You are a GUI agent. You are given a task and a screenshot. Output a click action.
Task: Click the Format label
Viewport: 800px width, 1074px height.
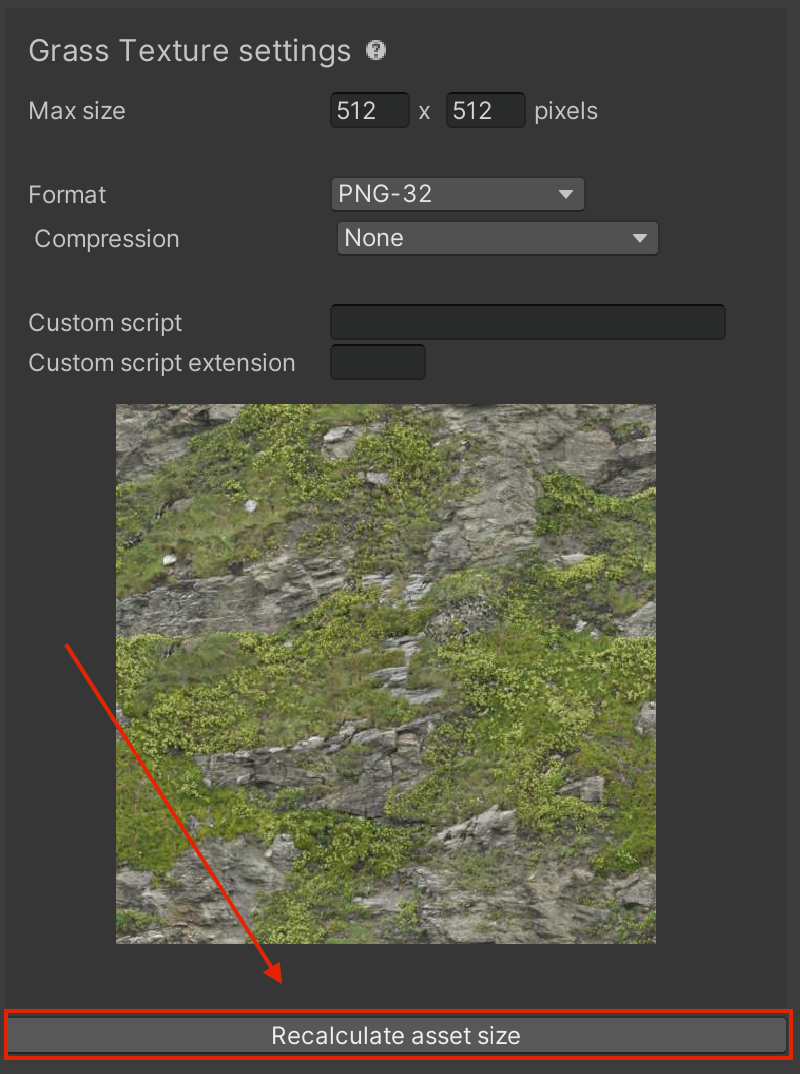pos(67,195)
